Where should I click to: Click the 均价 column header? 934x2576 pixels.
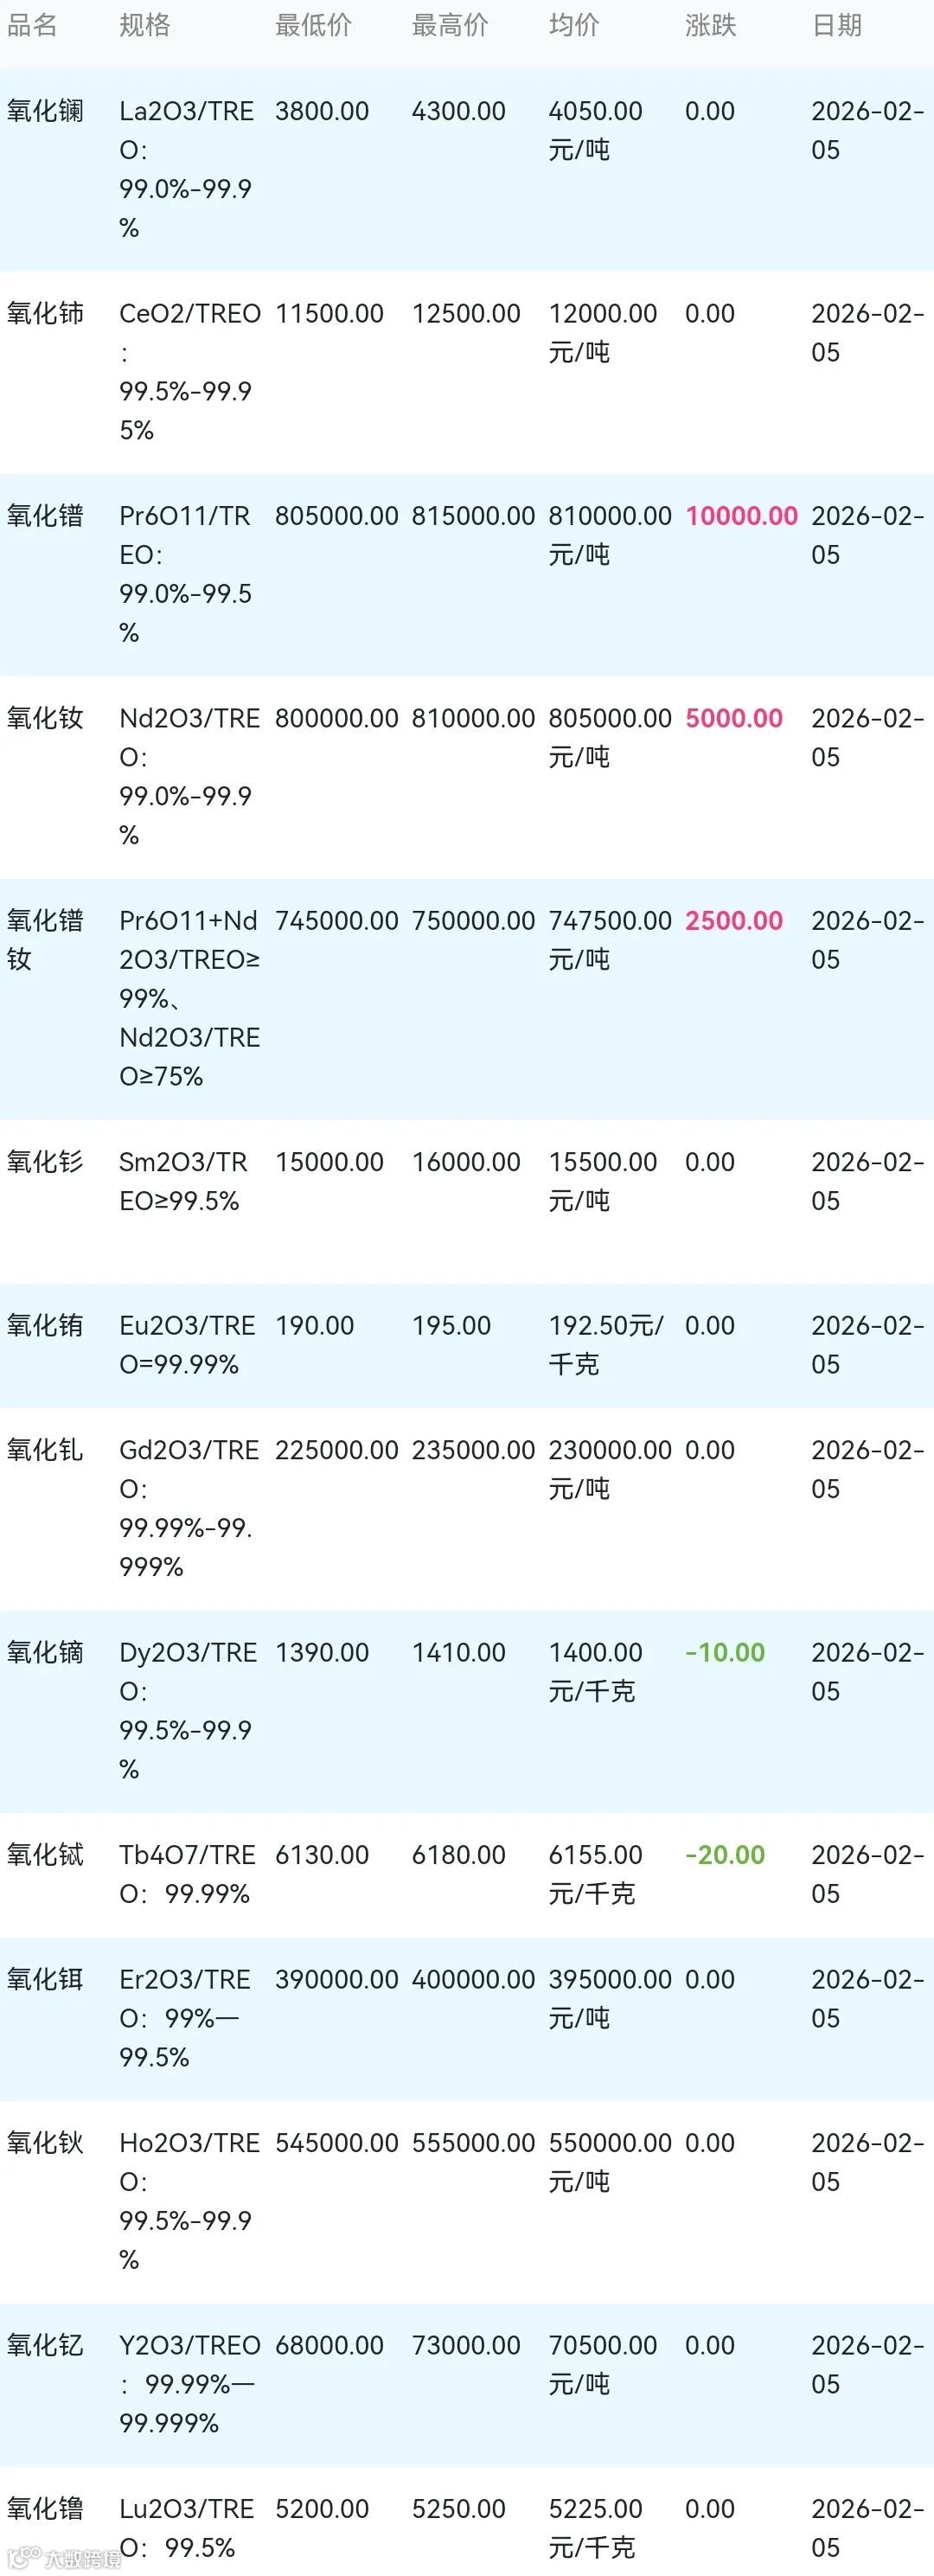point(573,26)
